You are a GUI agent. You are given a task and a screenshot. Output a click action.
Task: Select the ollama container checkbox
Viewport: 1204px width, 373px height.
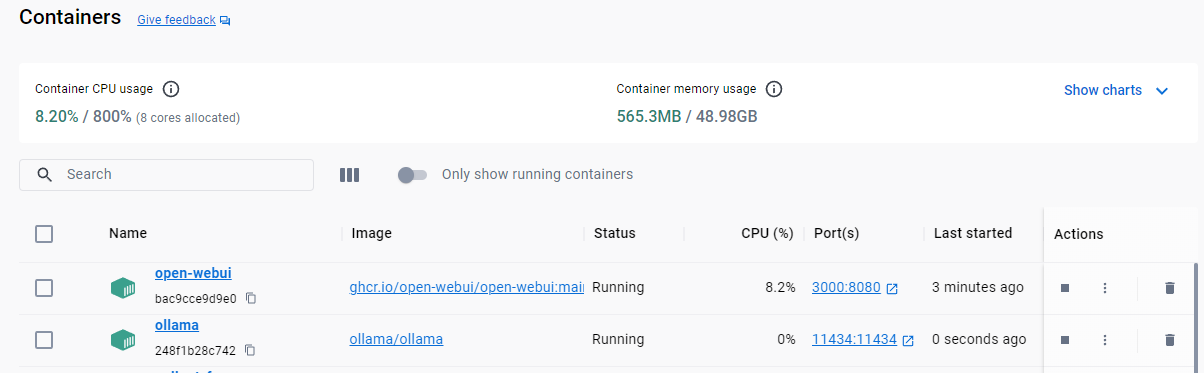[44, 340]
